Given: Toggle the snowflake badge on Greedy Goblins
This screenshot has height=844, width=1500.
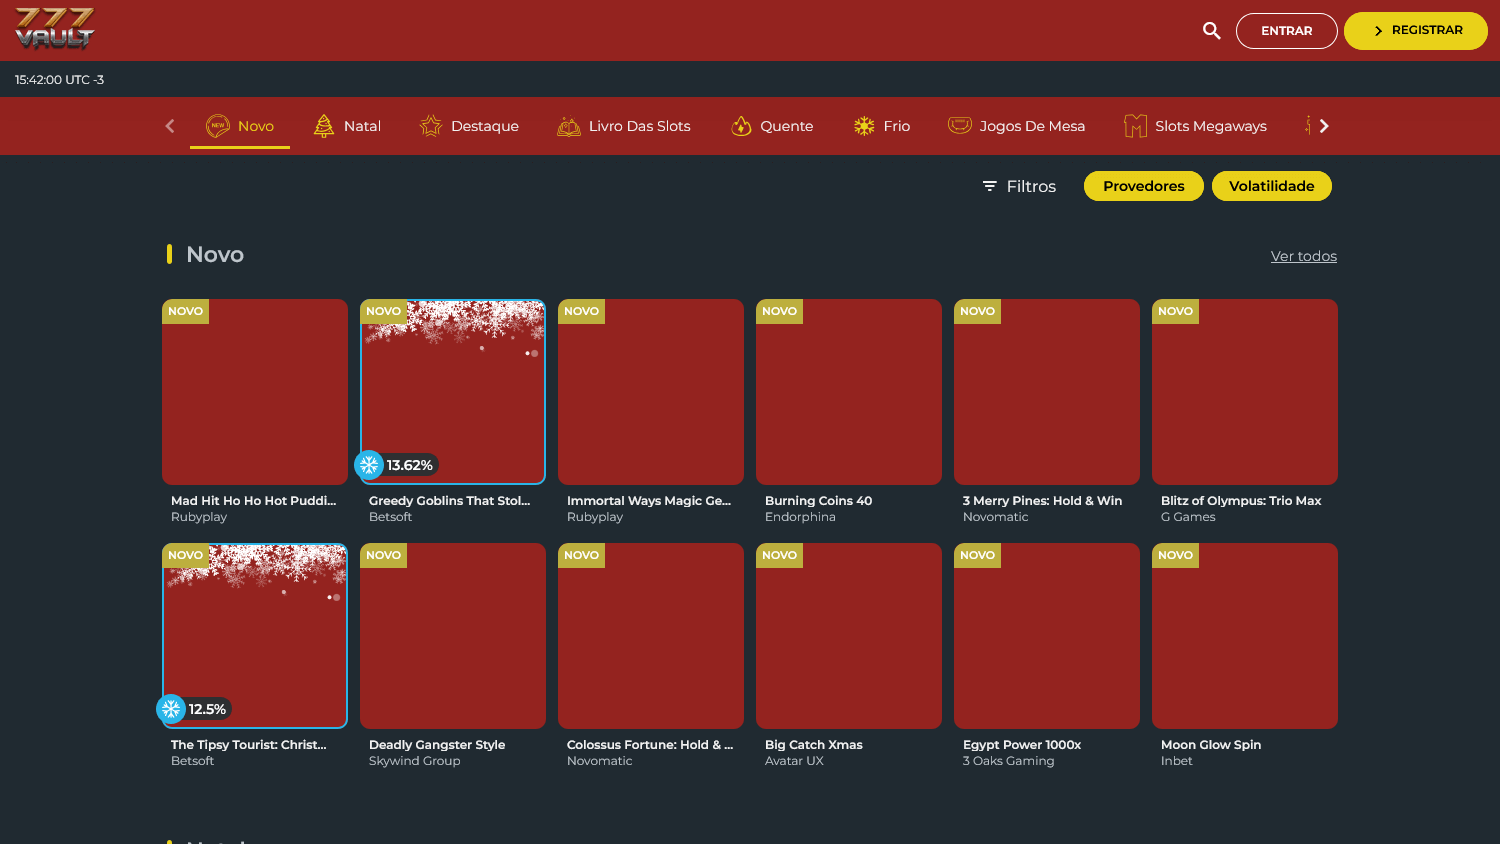Looking at the screenshot, I should click(x=370, y=464).
